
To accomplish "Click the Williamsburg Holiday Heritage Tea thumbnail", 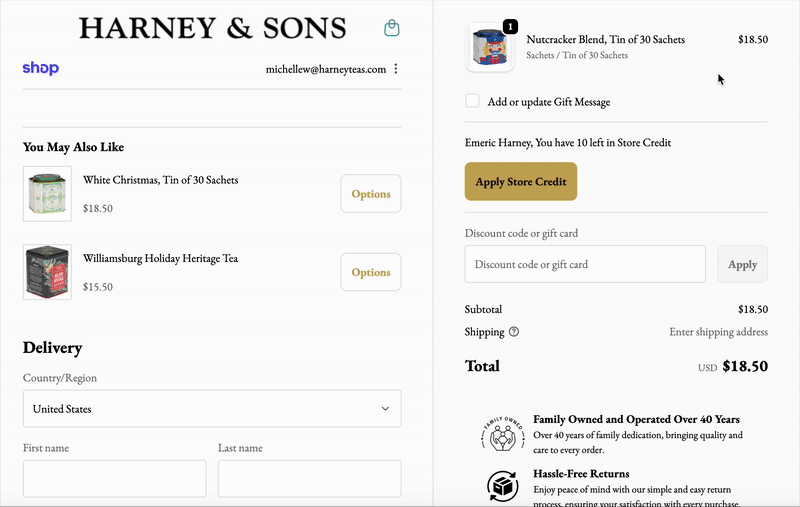I will tap(47, 272).
